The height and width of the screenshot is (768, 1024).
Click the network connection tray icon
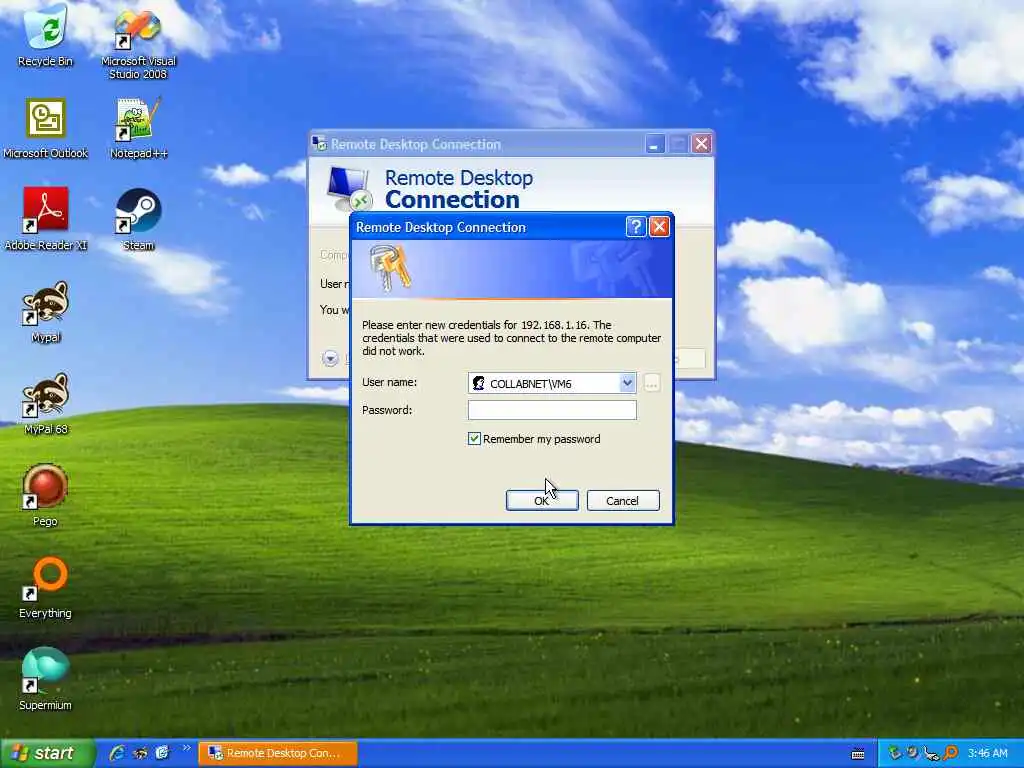pyautogui.click(x=932, y=754)
